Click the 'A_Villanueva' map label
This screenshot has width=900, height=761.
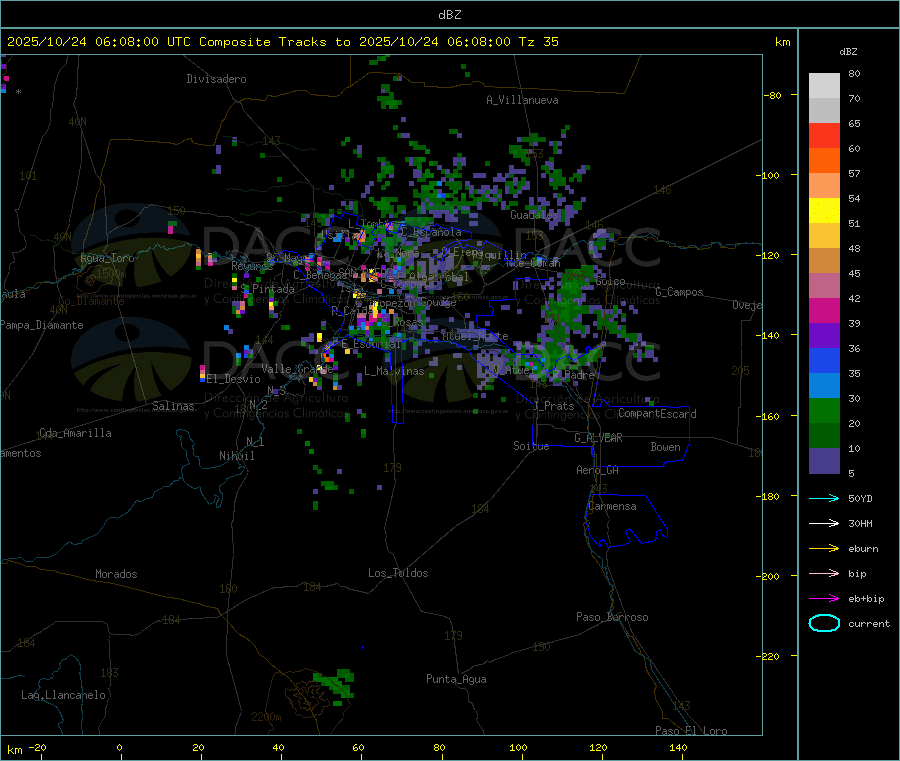pyautogui.click(x=522, y=100)
